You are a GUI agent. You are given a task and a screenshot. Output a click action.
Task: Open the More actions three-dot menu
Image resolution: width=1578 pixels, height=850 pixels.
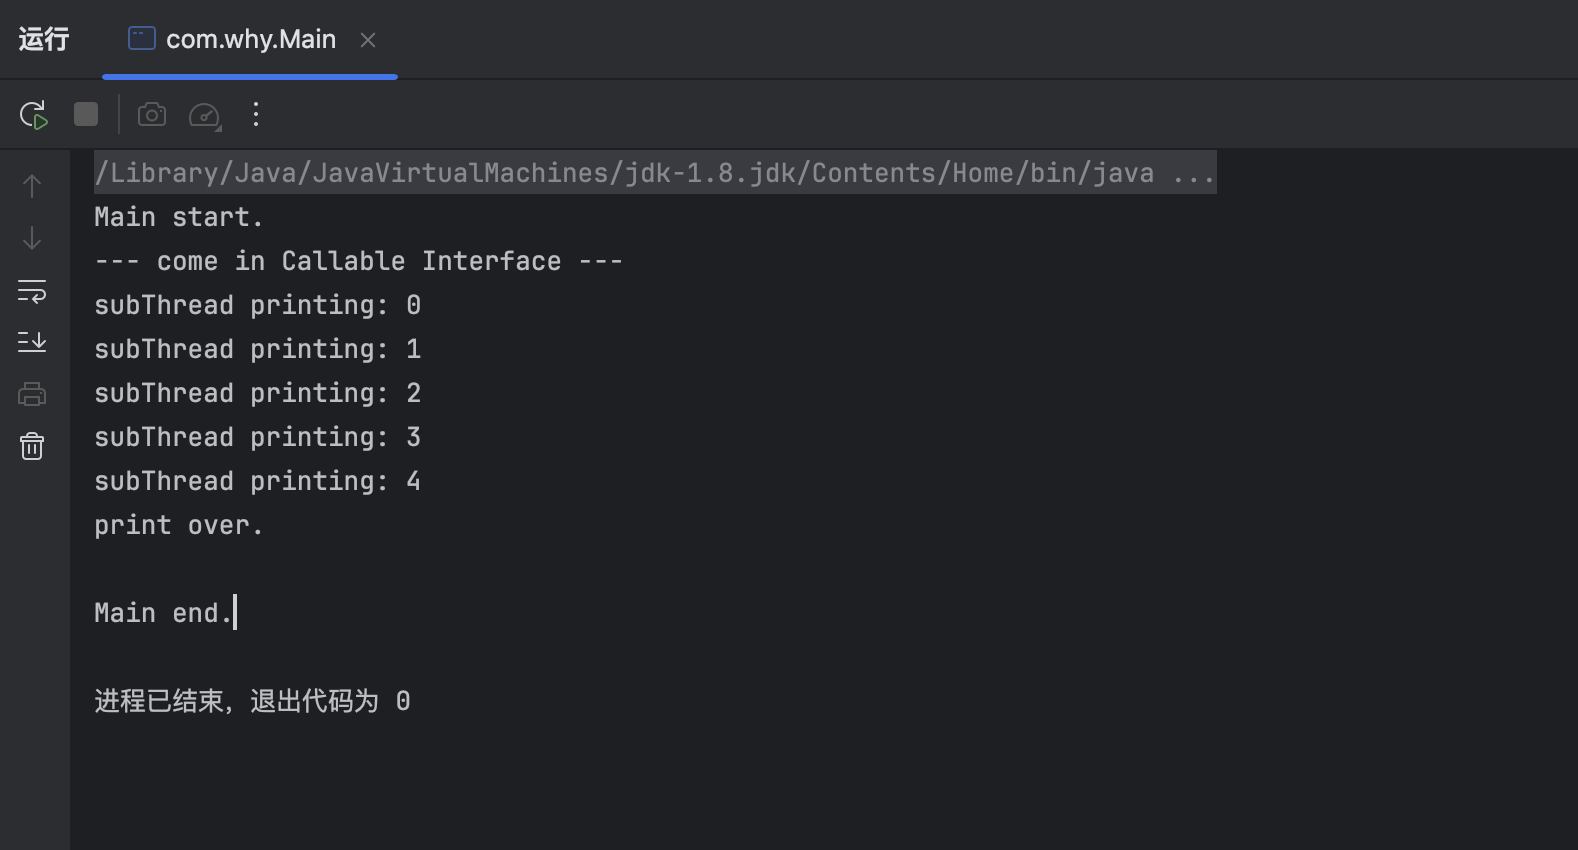pyautogui.click(x=256, y=114)
